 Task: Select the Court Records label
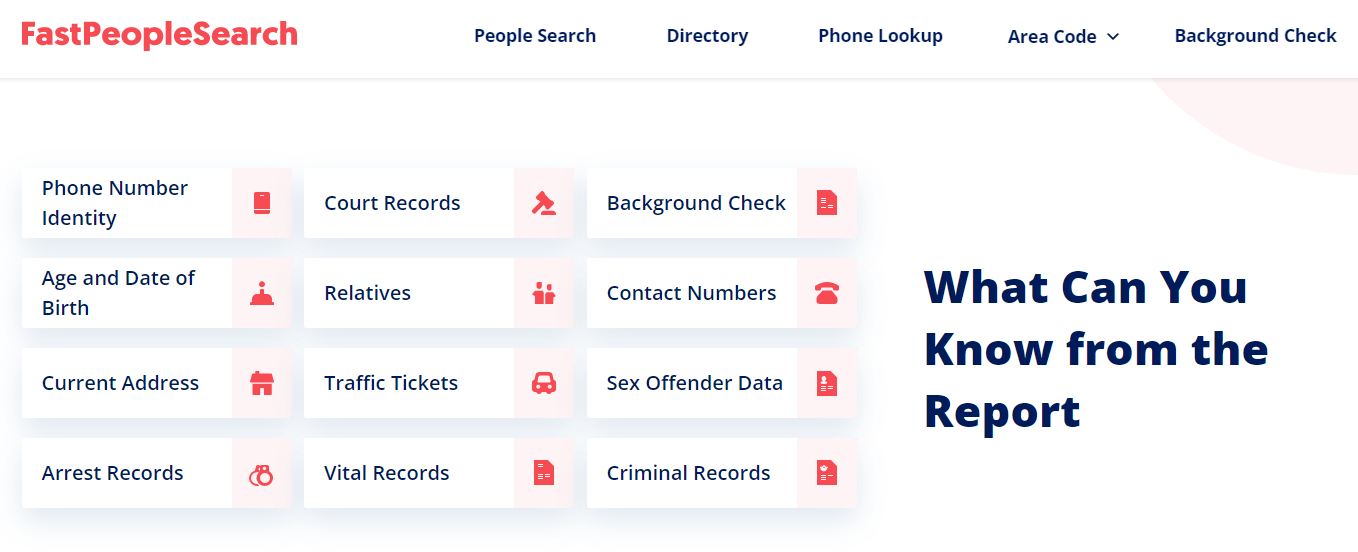[392, 203]
